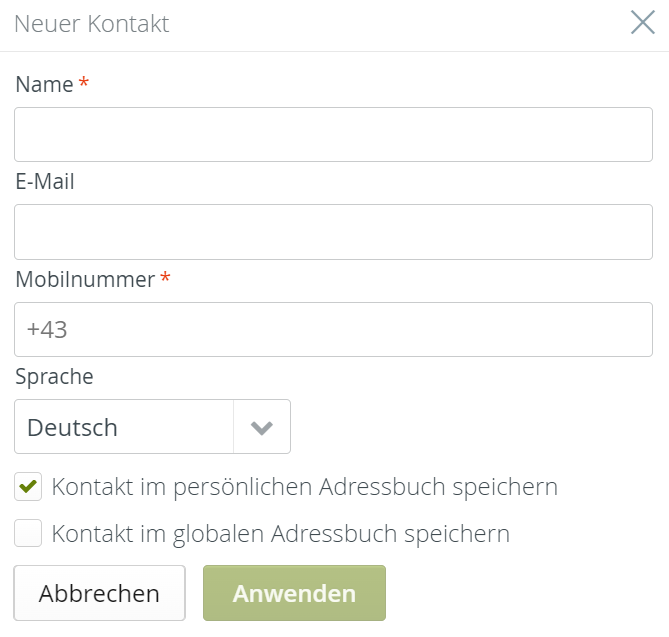The image size is (669, 637).
Task: Click the Mobilnummer field label
Action: 85,280
